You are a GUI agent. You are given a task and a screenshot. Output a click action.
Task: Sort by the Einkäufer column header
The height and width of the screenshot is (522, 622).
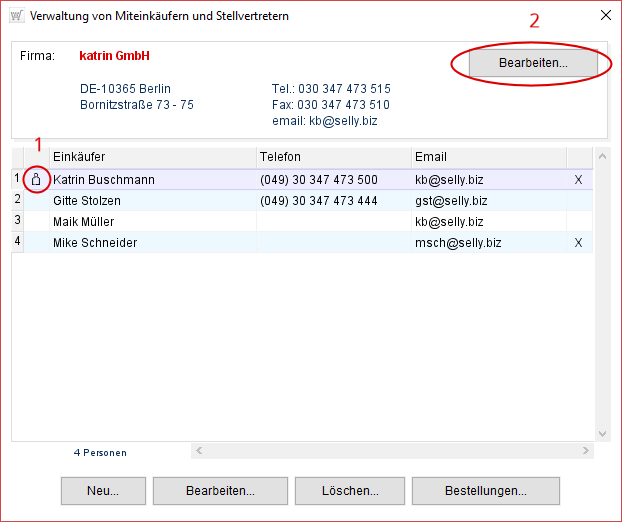click(152, 157)
